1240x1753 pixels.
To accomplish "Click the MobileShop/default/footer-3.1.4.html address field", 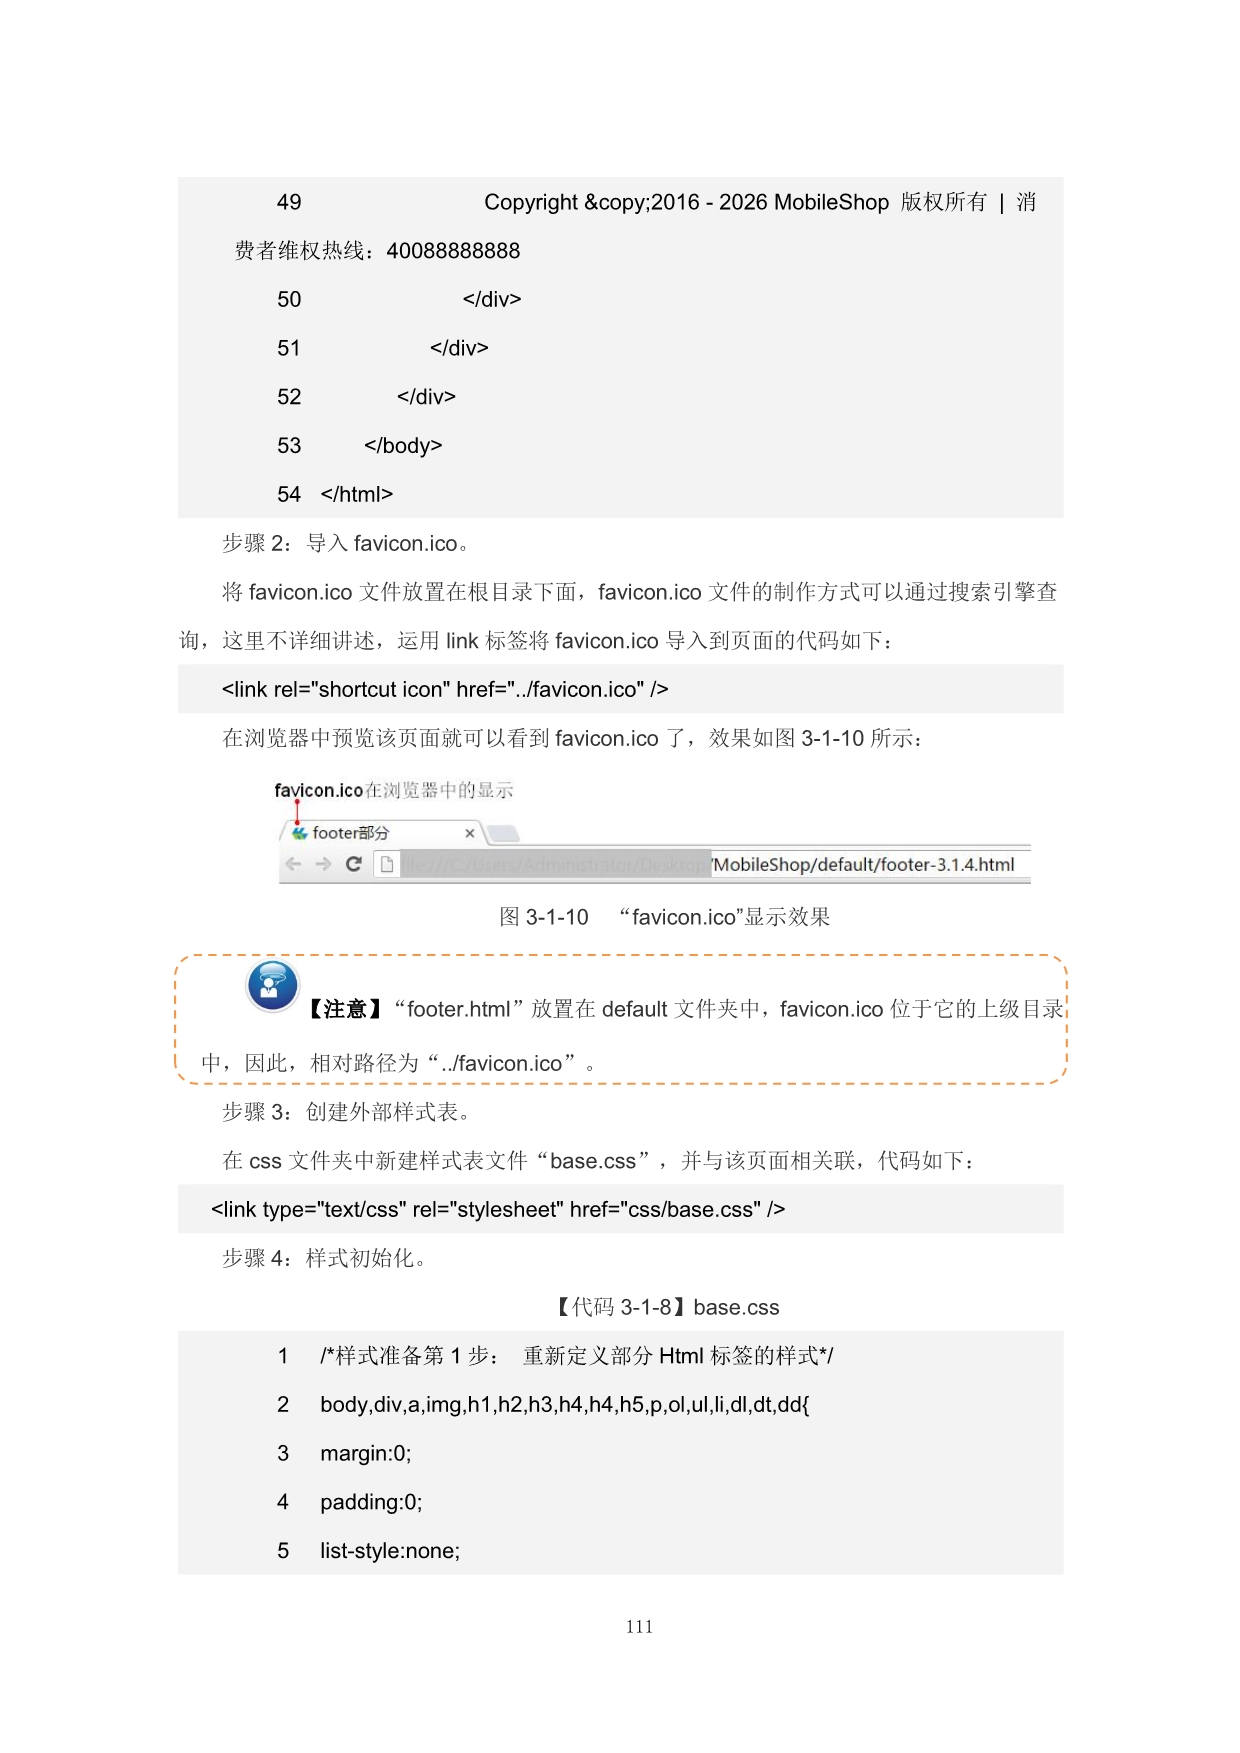I will click(715, 864).
